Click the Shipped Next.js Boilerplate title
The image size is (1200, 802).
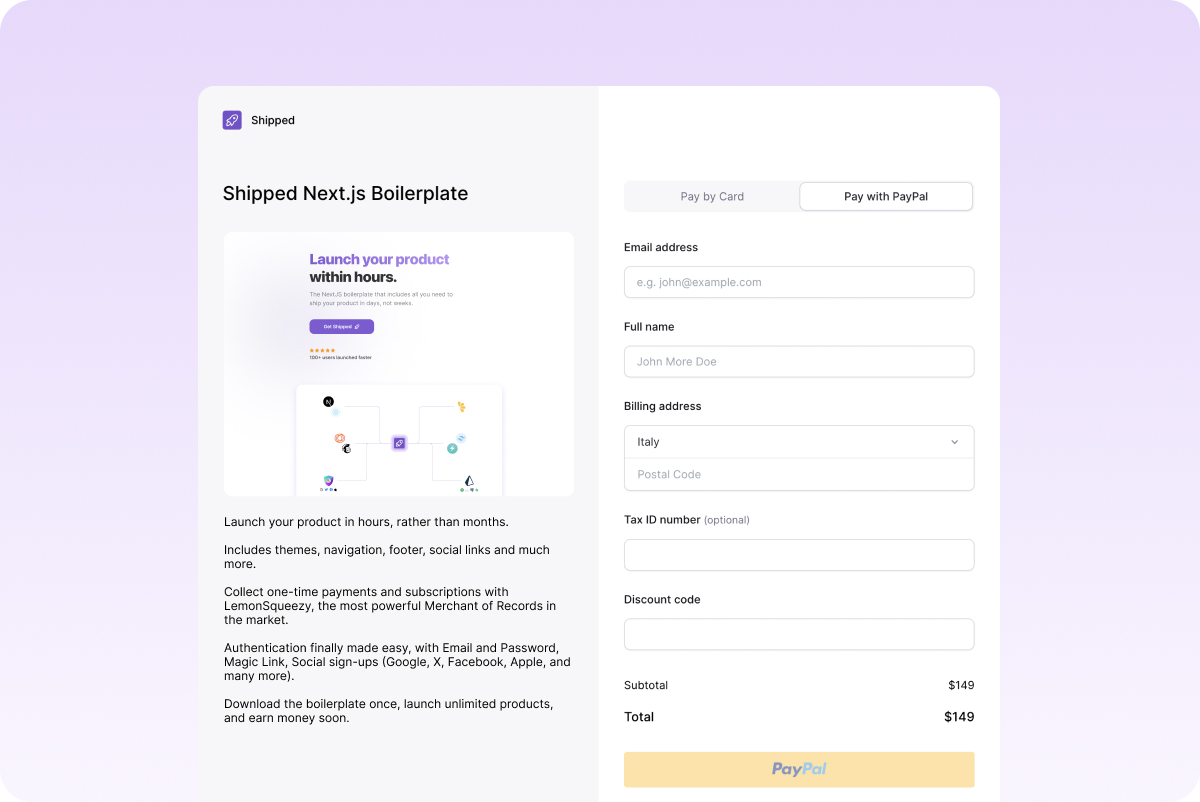pos(345,193)
